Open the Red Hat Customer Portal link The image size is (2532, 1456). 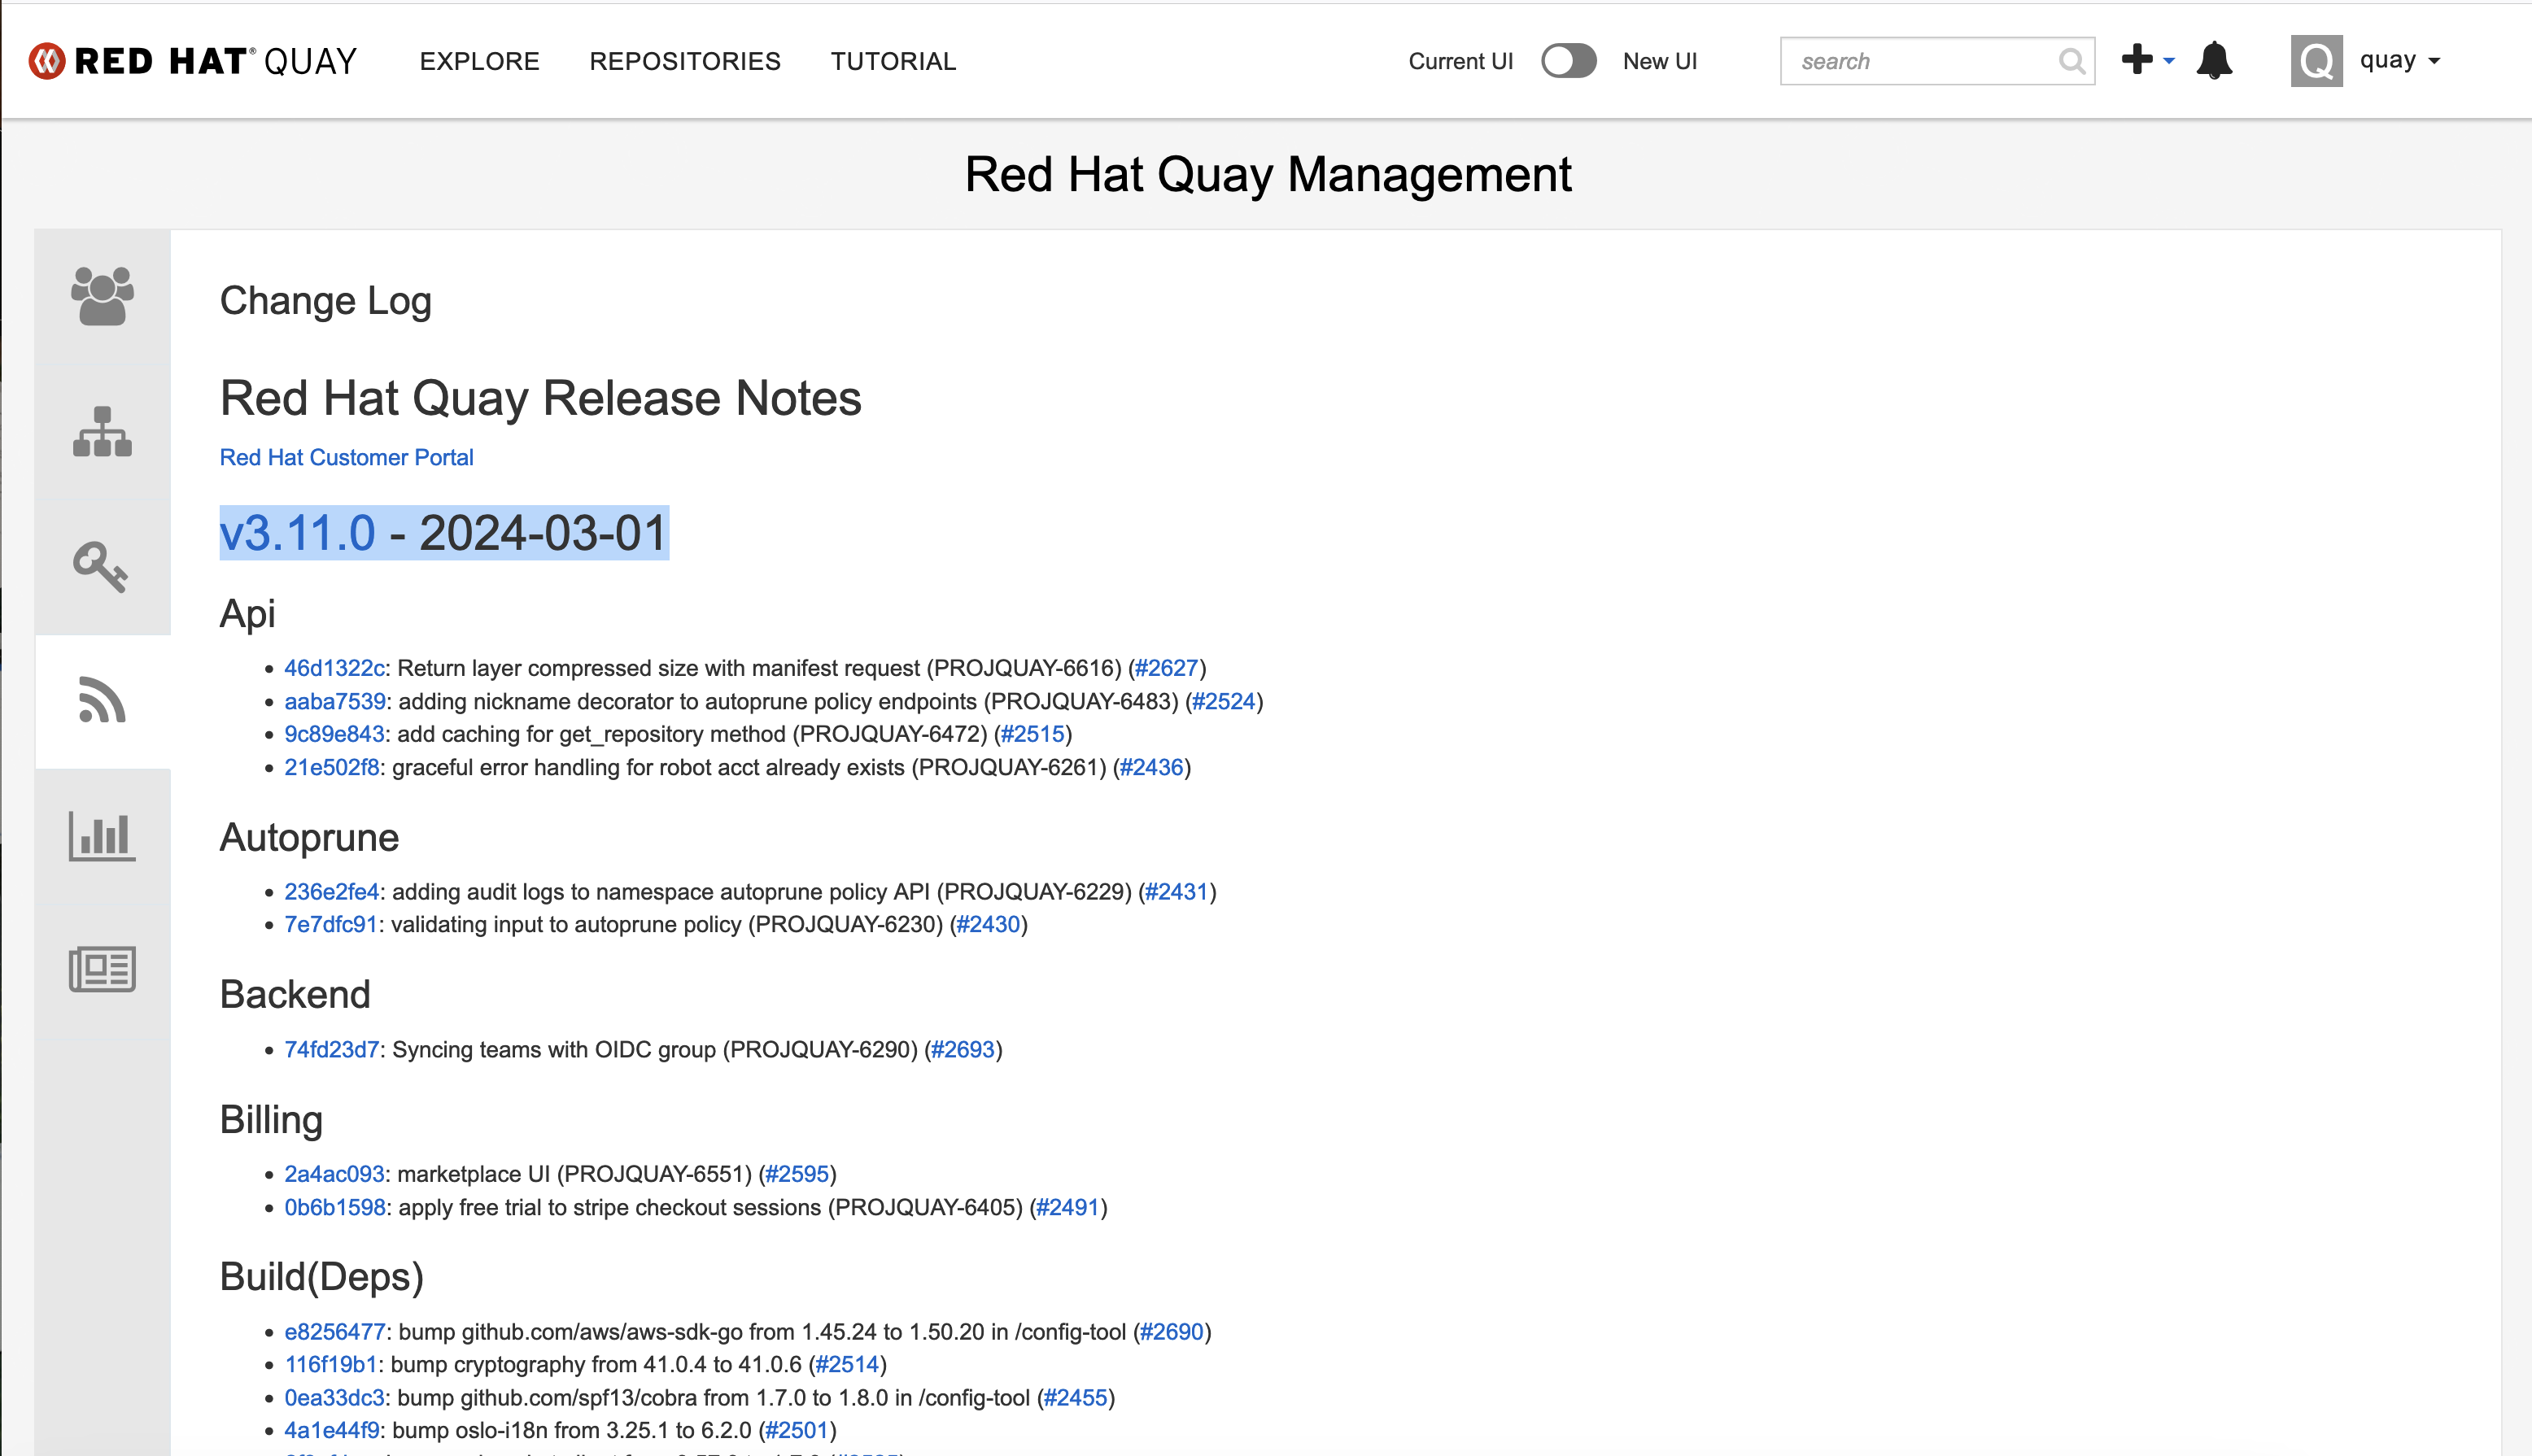click(x=346, y=457)
